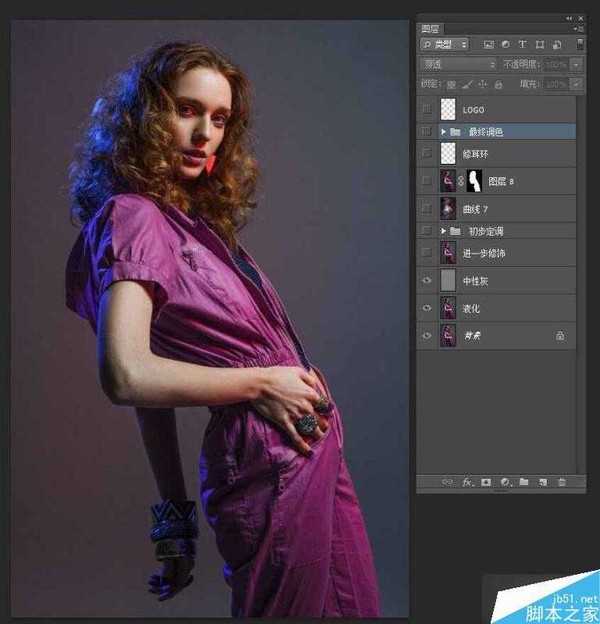Click the add layer mask icon
Viewport: 600px width, 624px height.
(486, 482)
